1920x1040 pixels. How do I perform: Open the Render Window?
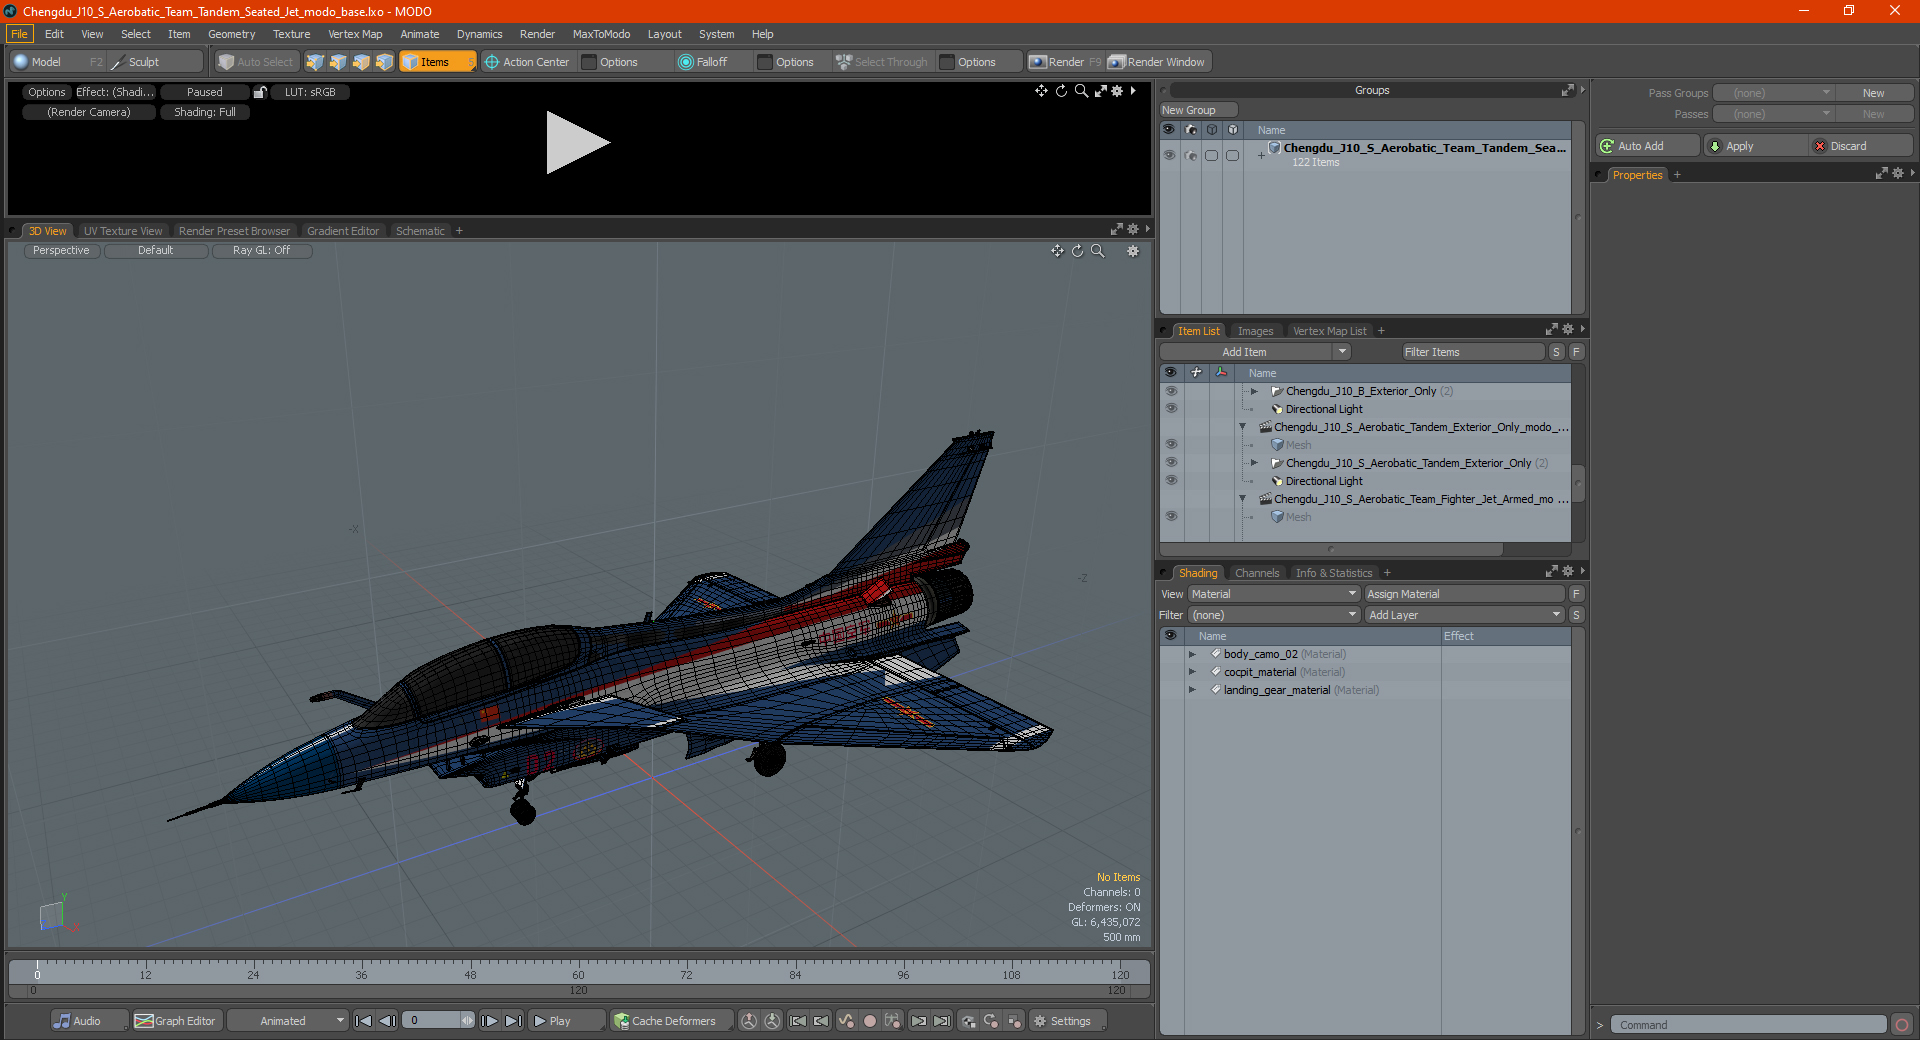1158,62
